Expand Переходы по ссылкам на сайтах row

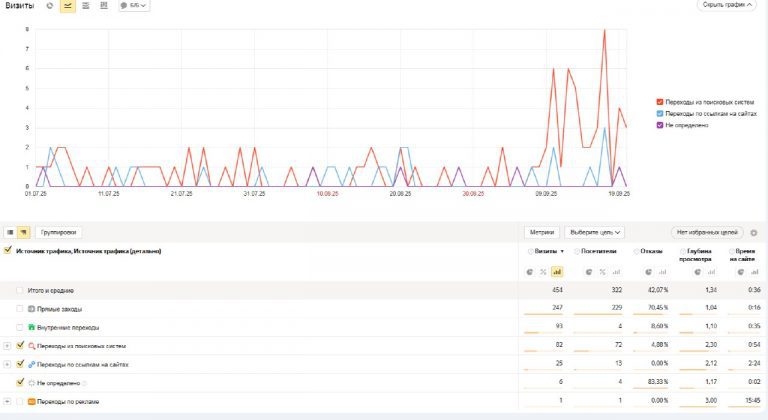click(7, 364)
